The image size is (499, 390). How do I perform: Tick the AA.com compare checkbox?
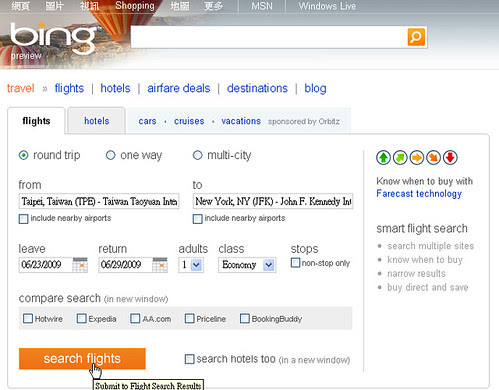click(x=135, y=318)
